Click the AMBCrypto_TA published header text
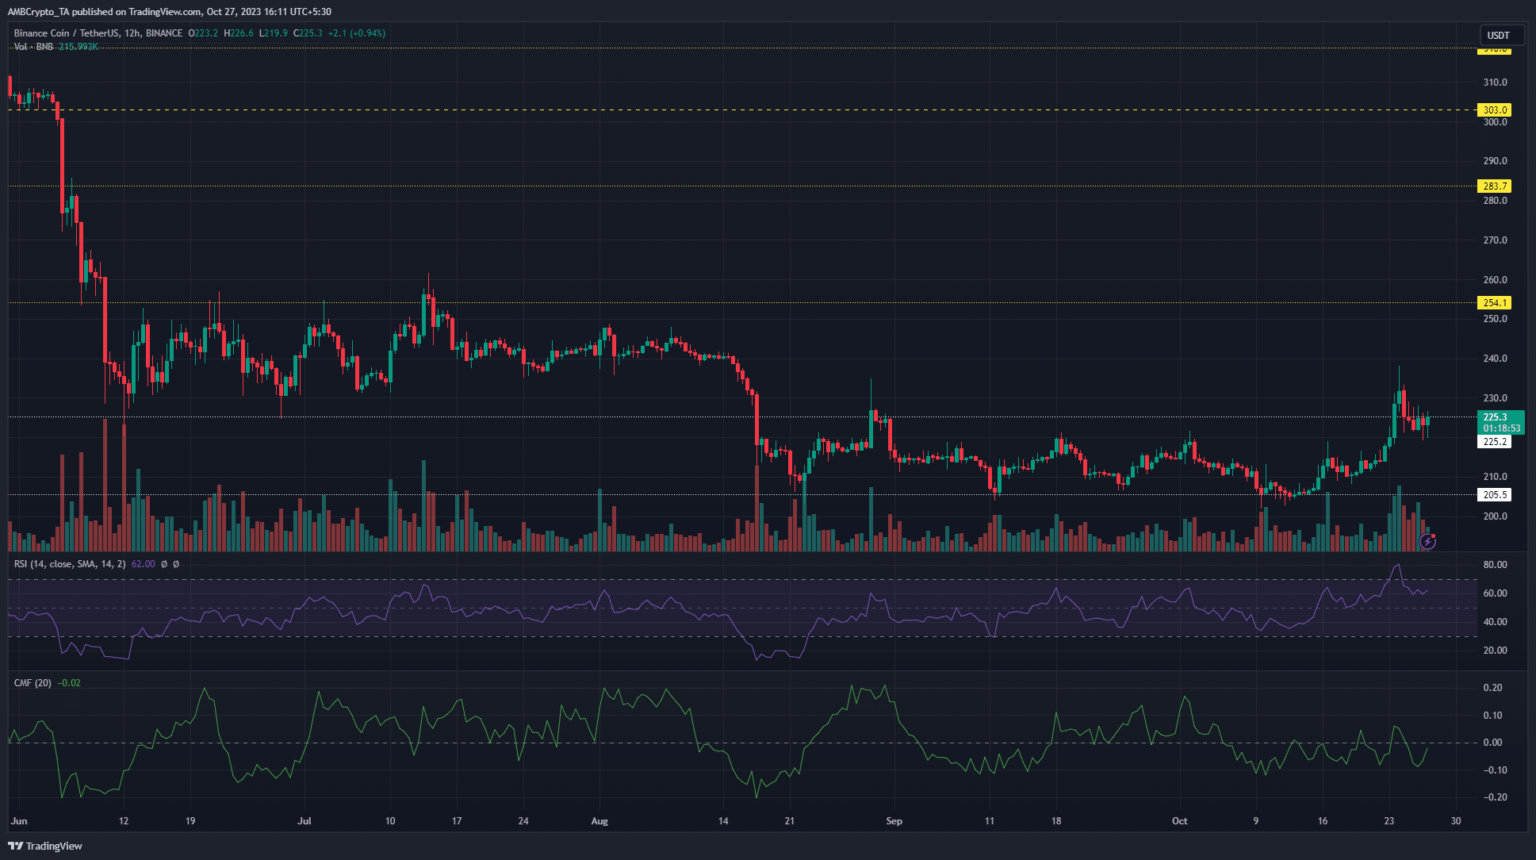Image resolution: width=1536 pixels, height=860 pixels. pyautogui.click(x=170, y=12)
